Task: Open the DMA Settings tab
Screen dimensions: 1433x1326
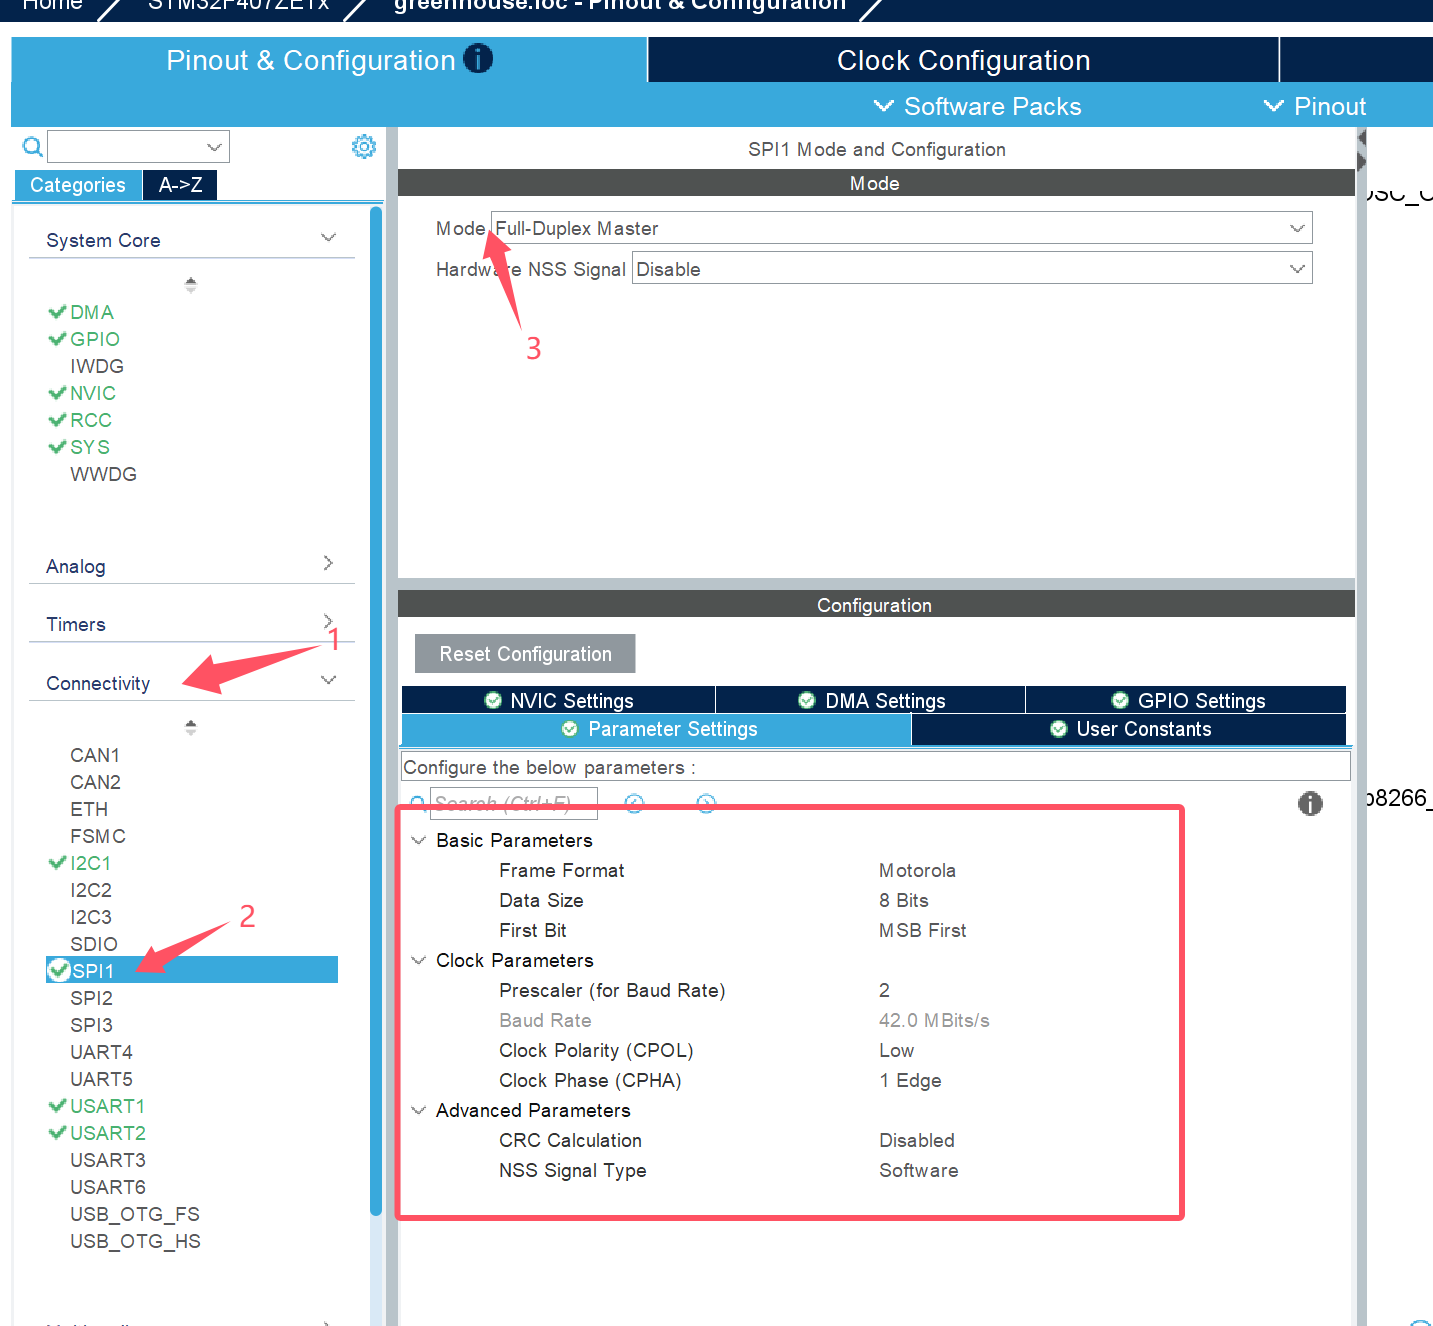Action: click(871, 700)
